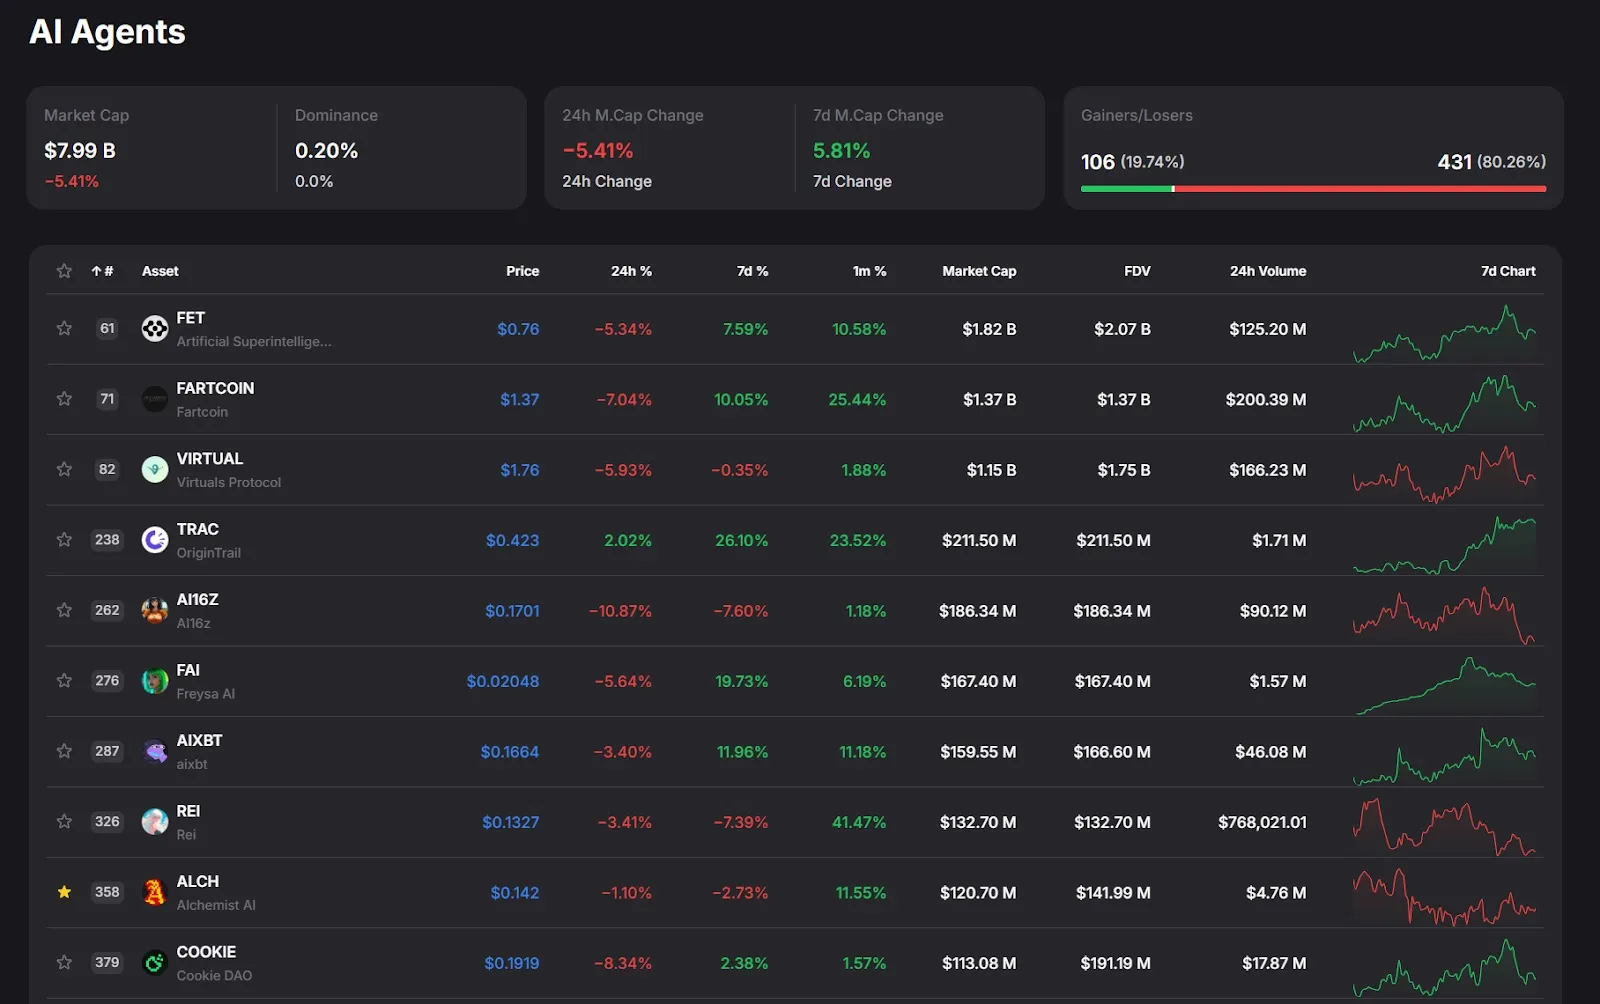Image resolution: width=1600 pixels, height=1004 pixels.
Task: Click the FAI Freysa AI icon
Action: (x=154, y=681)
